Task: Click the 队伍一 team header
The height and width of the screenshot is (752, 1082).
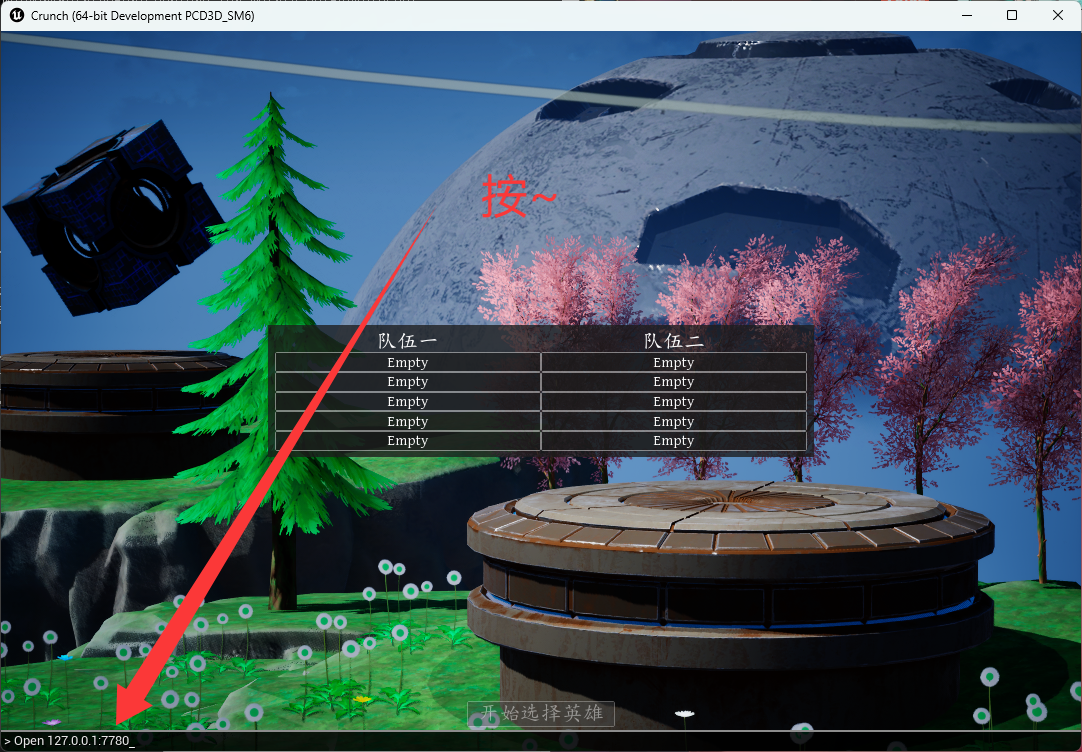Action: pyautogui.click(x=408, y=341)
